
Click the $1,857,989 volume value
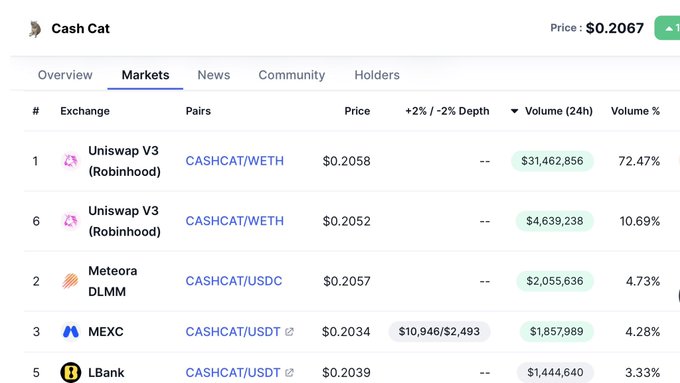(556, 332)
